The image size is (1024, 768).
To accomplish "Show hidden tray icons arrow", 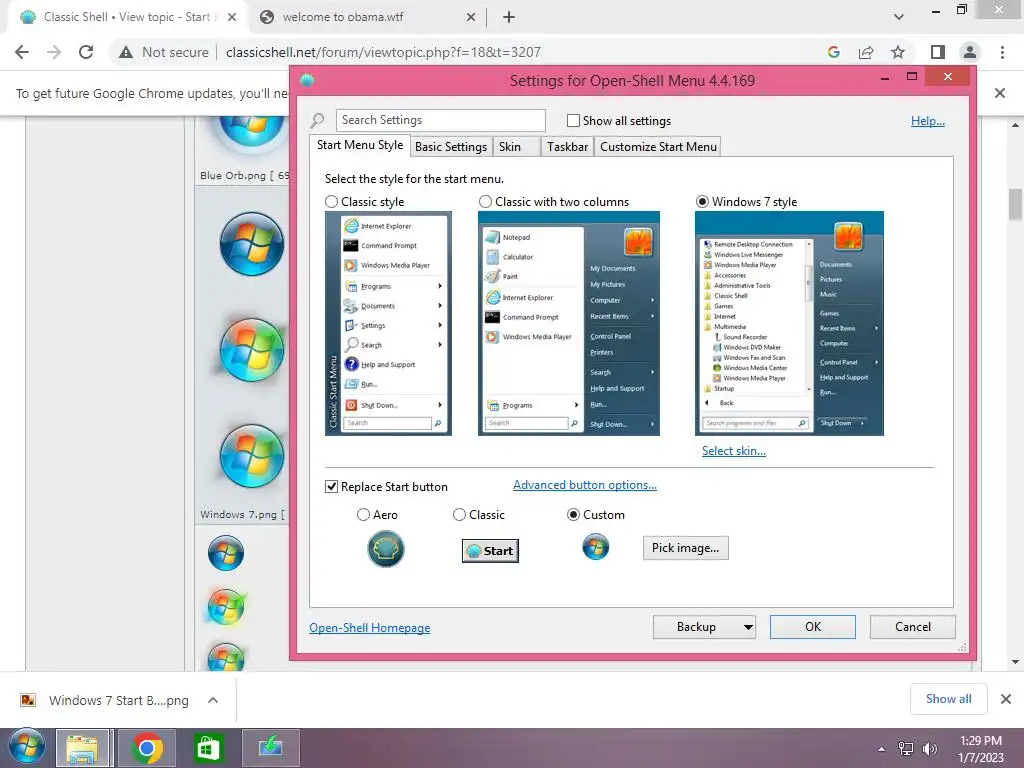I will [881, 749].
